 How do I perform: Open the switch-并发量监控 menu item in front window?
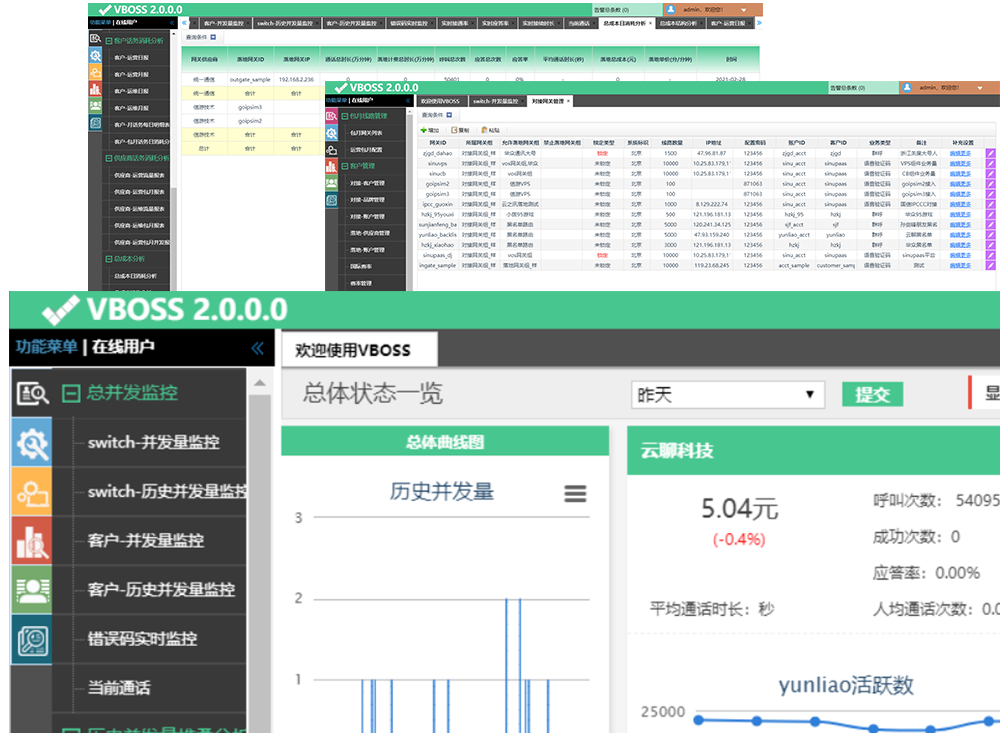[x=154, y=443]
